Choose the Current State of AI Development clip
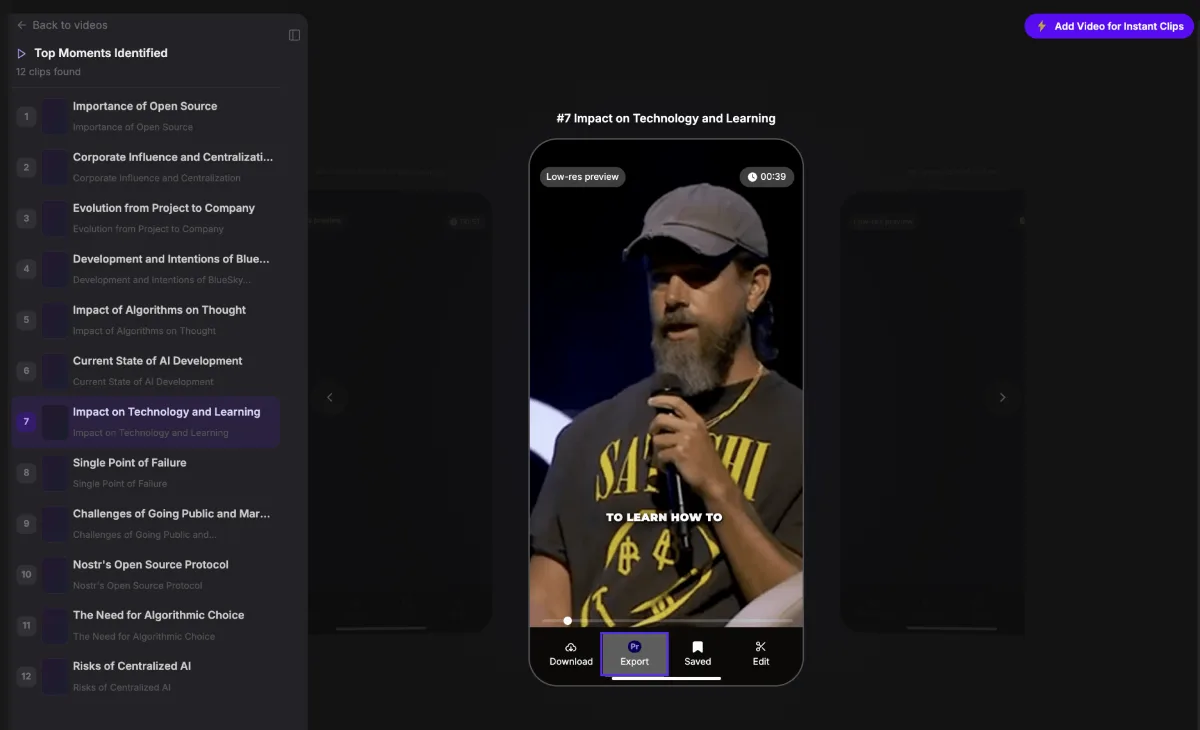 point(146,371)
